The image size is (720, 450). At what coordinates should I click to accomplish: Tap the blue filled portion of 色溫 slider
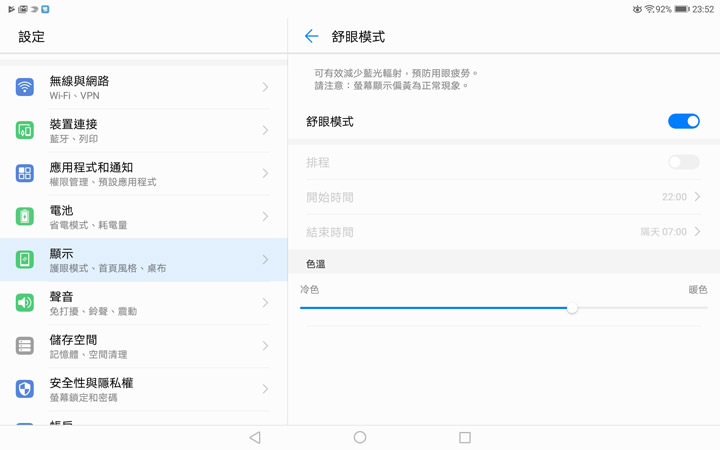click(433, 308)
